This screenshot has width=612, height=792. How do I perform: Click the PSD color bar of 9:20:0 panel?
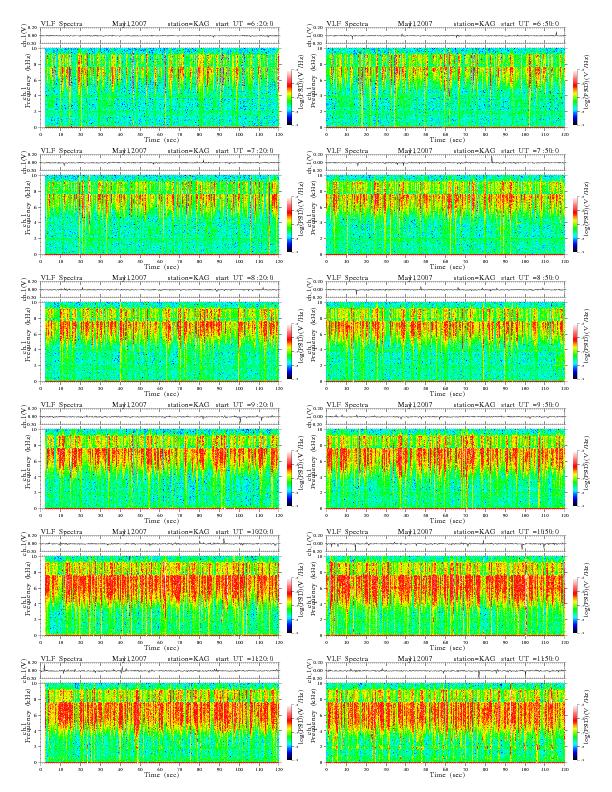[x=289, y=478]
